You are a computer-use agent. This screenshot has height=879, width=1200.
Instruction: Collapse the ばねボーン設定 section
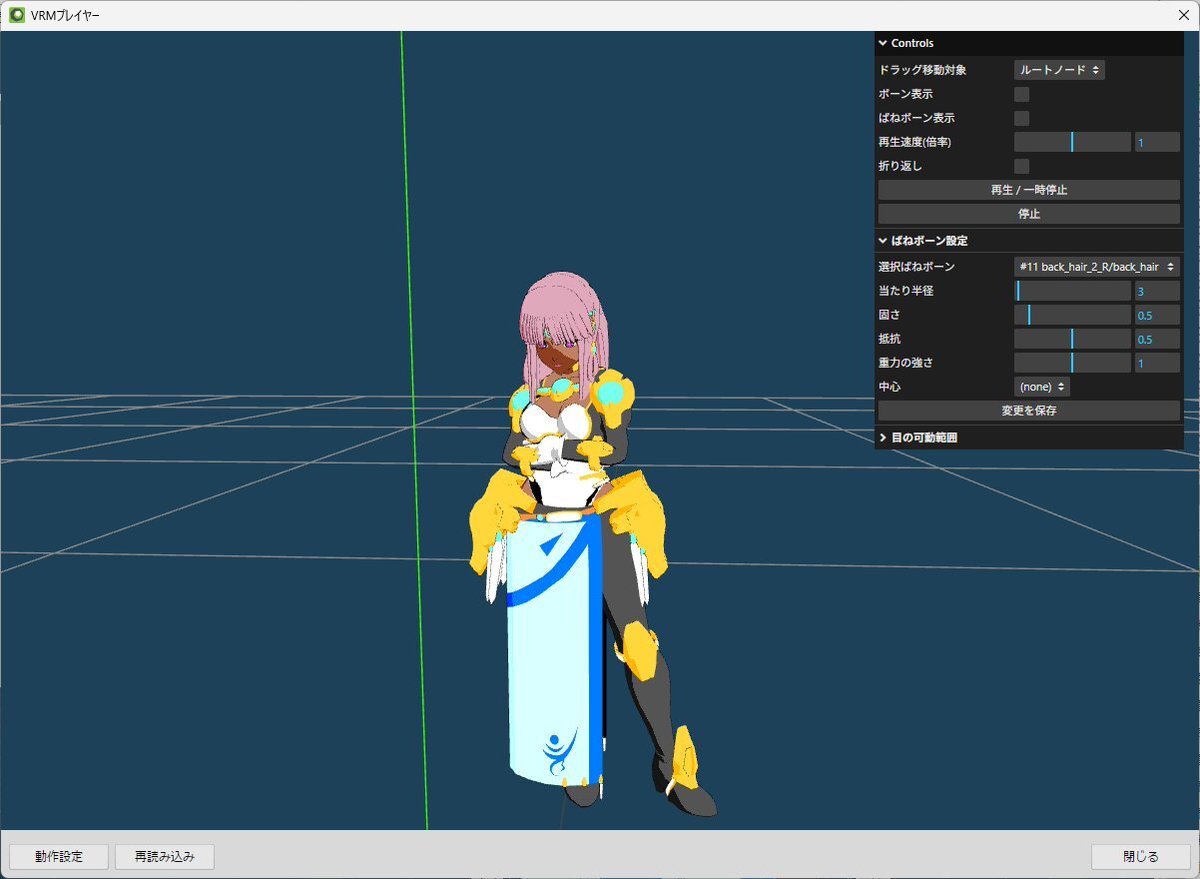pyautogui.click(x=1029, y=241)
